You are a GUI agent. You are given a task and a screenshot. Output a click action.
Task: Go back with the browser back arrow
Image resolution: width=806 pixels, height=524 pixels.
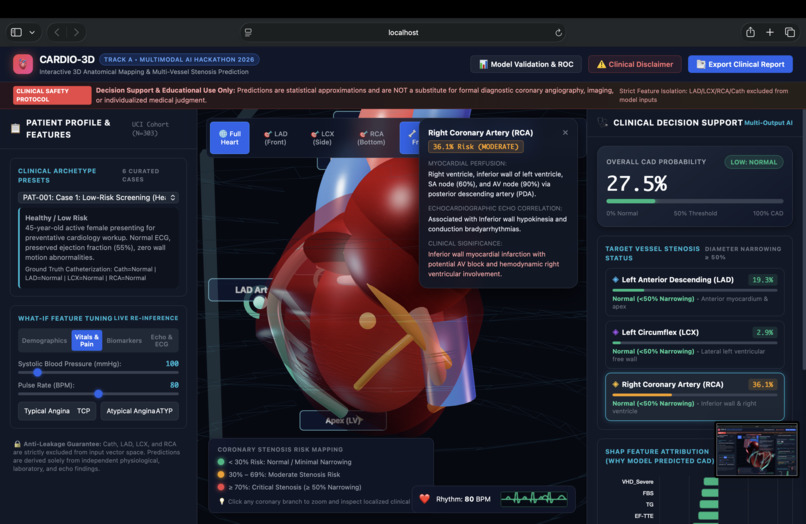[57, 32]
